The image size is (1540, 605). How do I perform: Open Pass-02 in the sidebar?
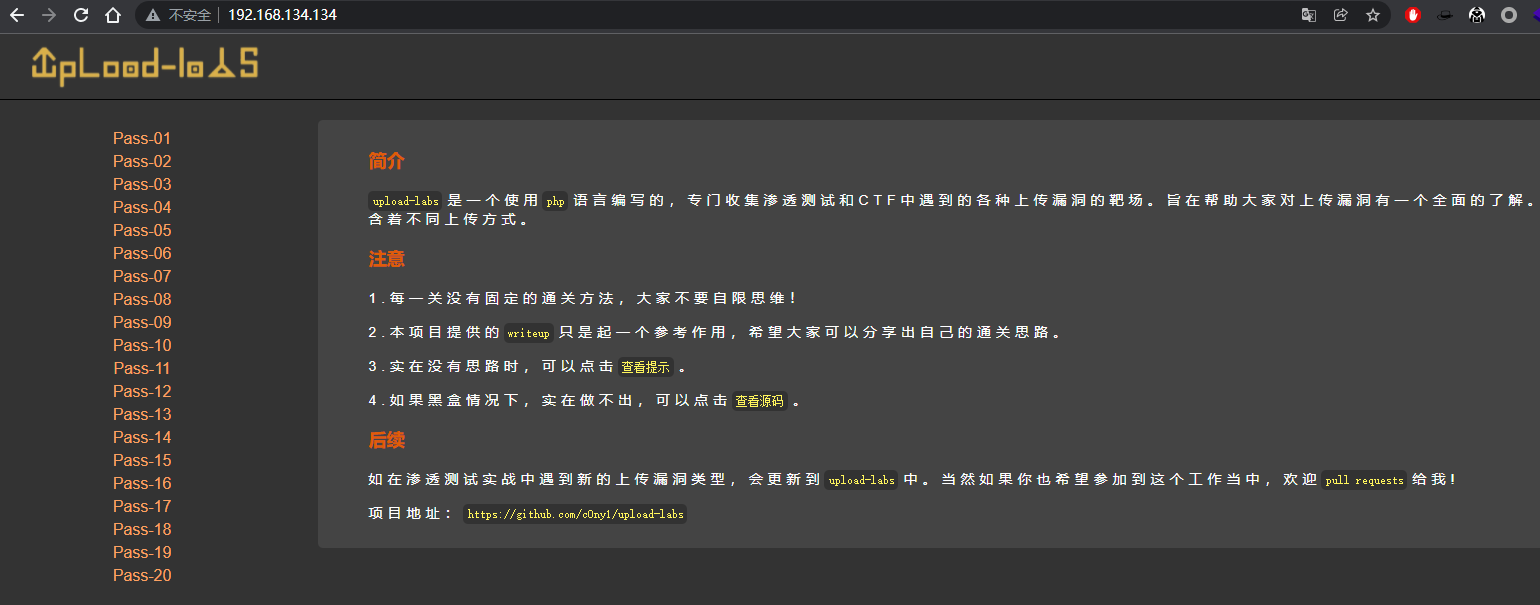[x=142, y=161]
